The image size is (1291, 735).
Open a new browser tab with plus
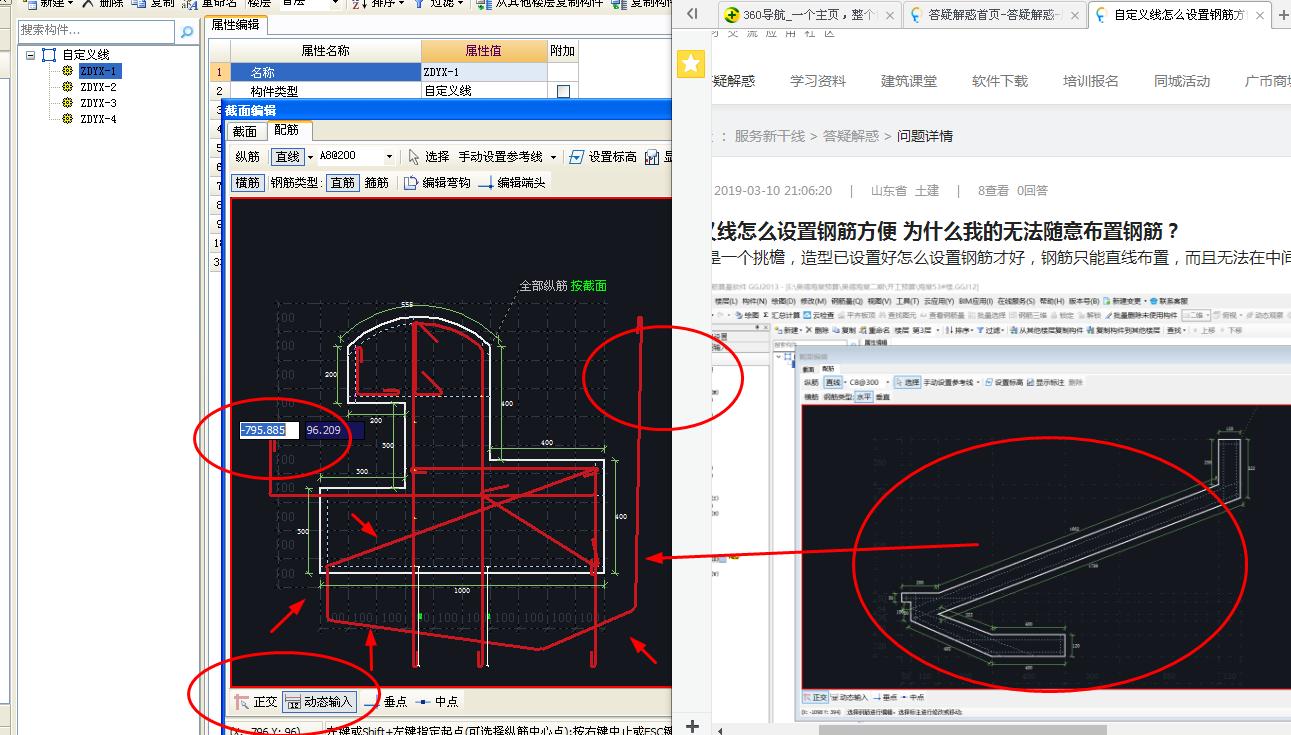1282,15
